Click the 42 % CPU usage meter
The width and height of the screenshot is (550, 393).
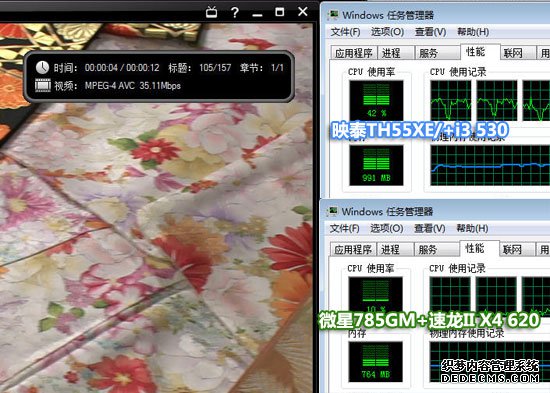click(x=376, y=100)
